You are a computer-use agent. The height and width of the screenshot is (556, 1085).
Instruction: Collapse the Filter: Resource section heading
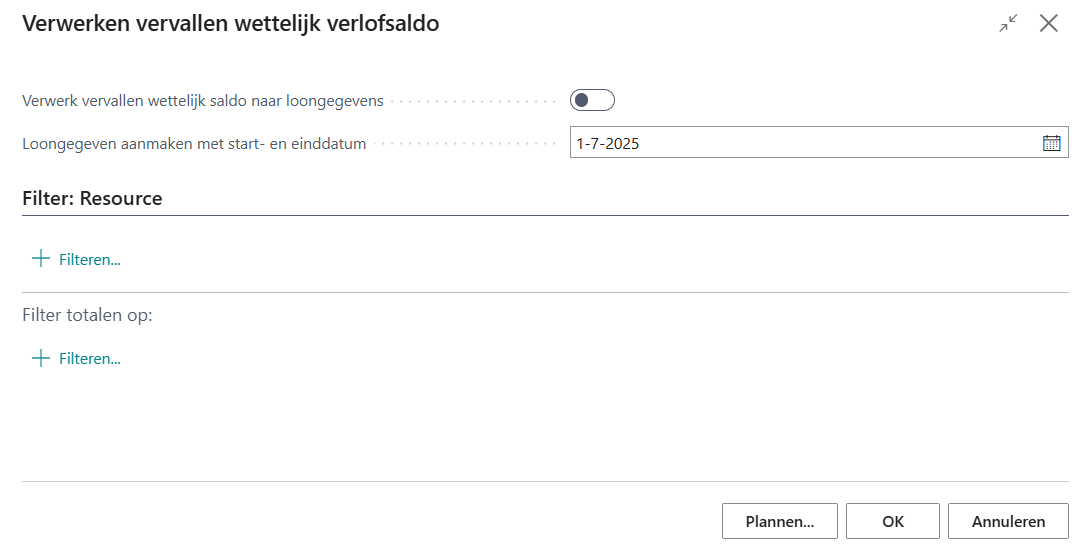pos(92,198)
